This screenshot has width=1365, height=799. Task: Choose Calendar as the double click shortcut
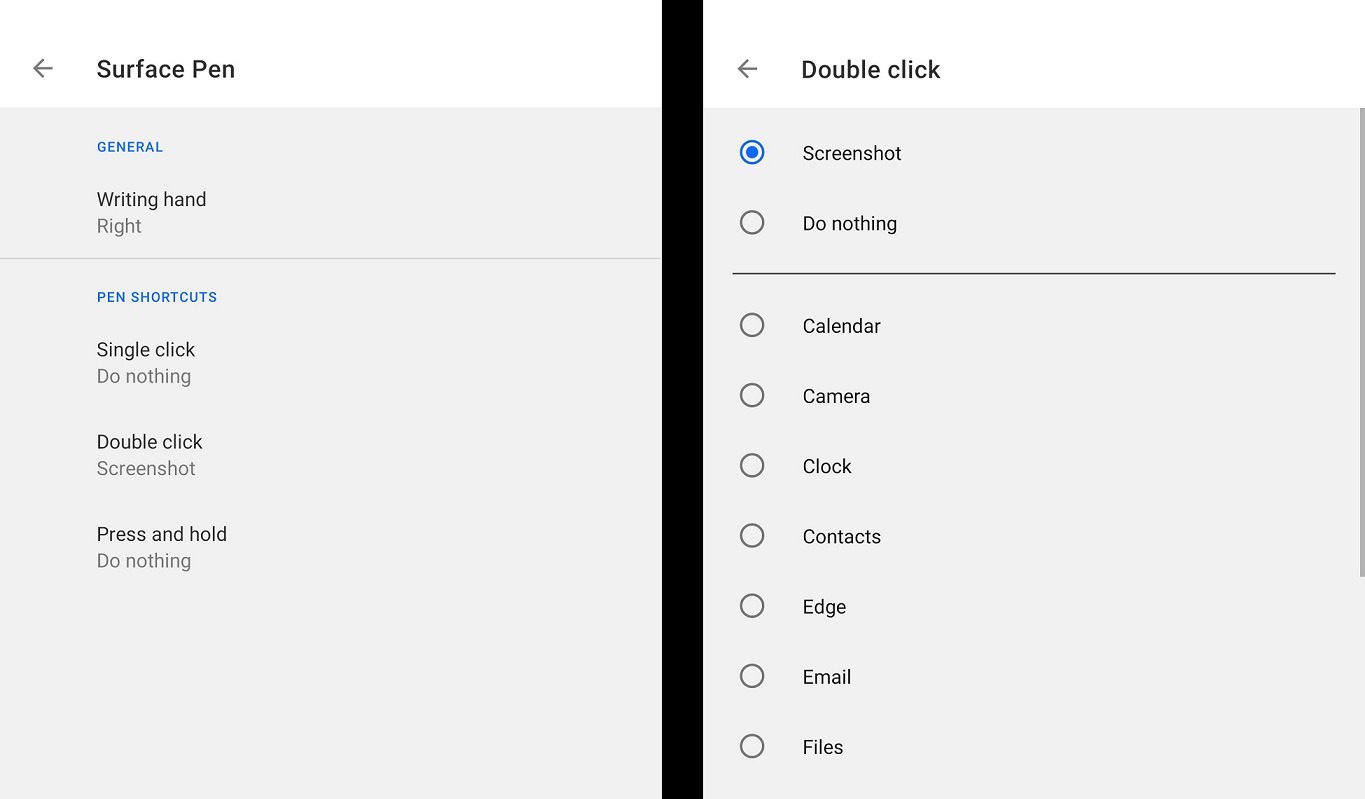[x=752, y=325]
